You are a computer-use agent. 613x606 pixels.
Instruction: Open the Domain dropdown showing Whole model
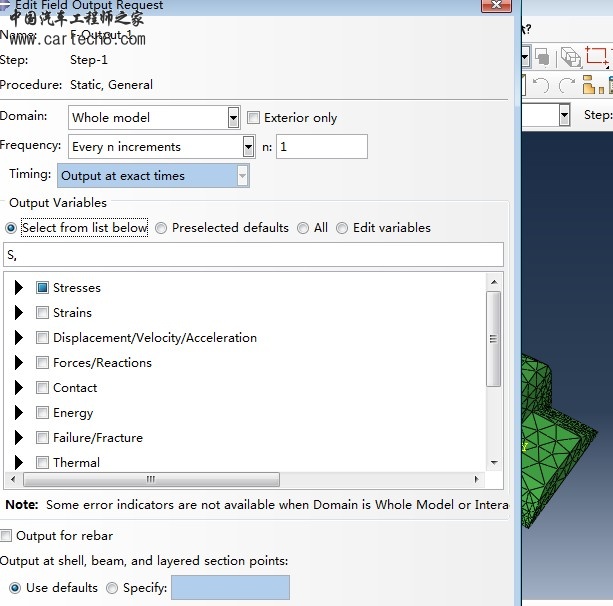pos(233,118)
